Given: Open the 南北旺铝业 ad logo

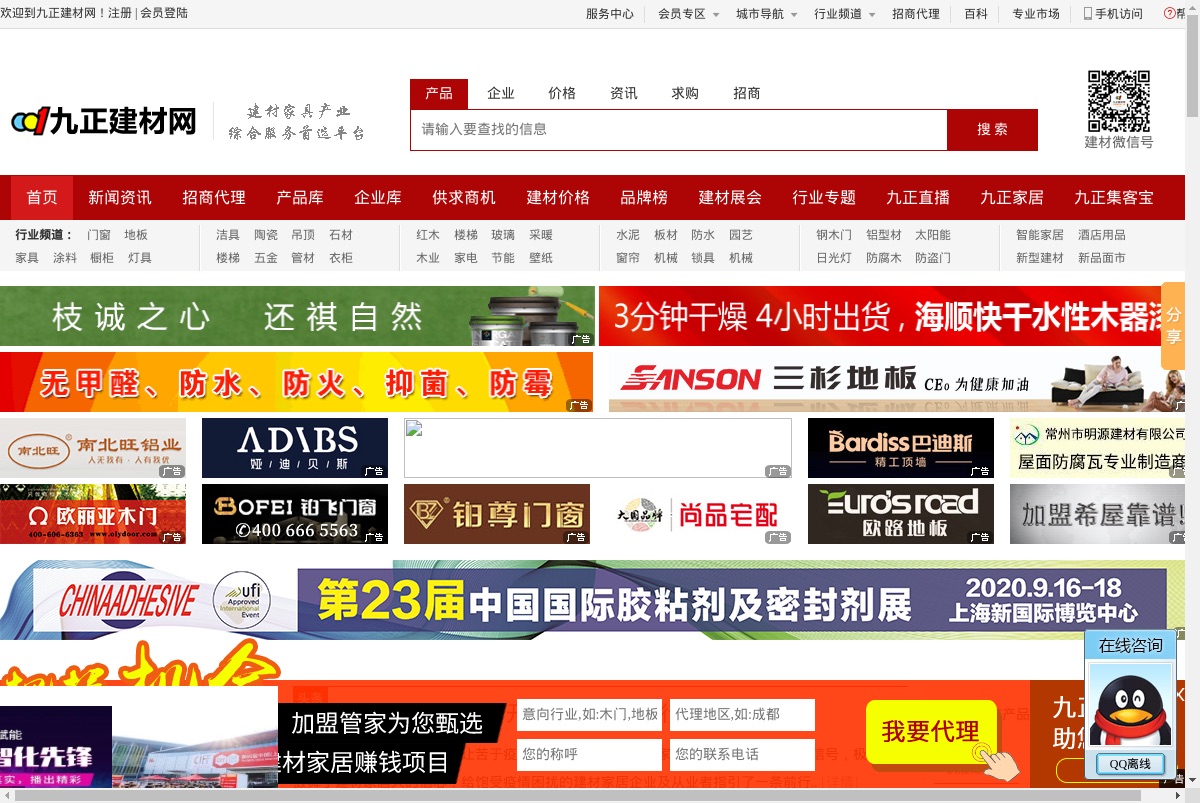Looking at the screenshot, I should click(x=93, y=448).
